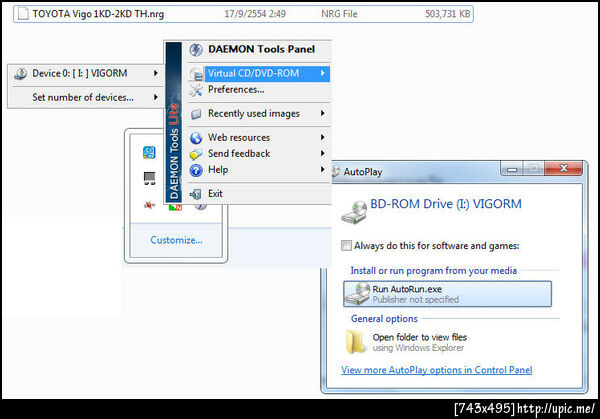Click the blue tray icon in notification popup

(149, 152)
